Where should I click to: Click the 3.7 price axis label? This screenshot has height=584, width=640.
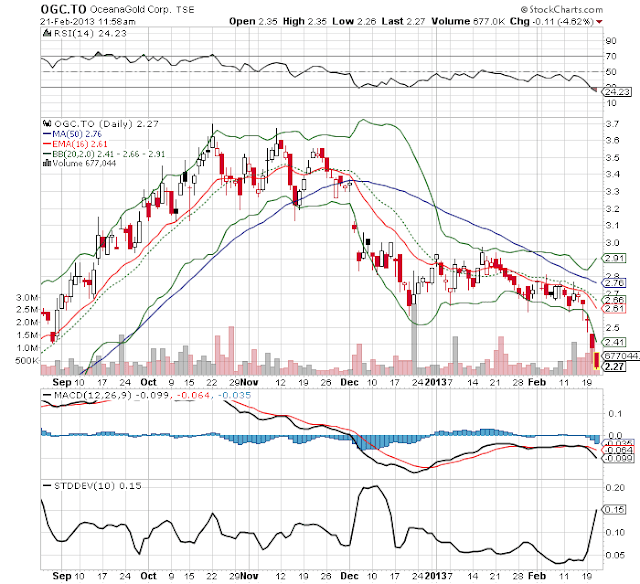tap(613, 124)
